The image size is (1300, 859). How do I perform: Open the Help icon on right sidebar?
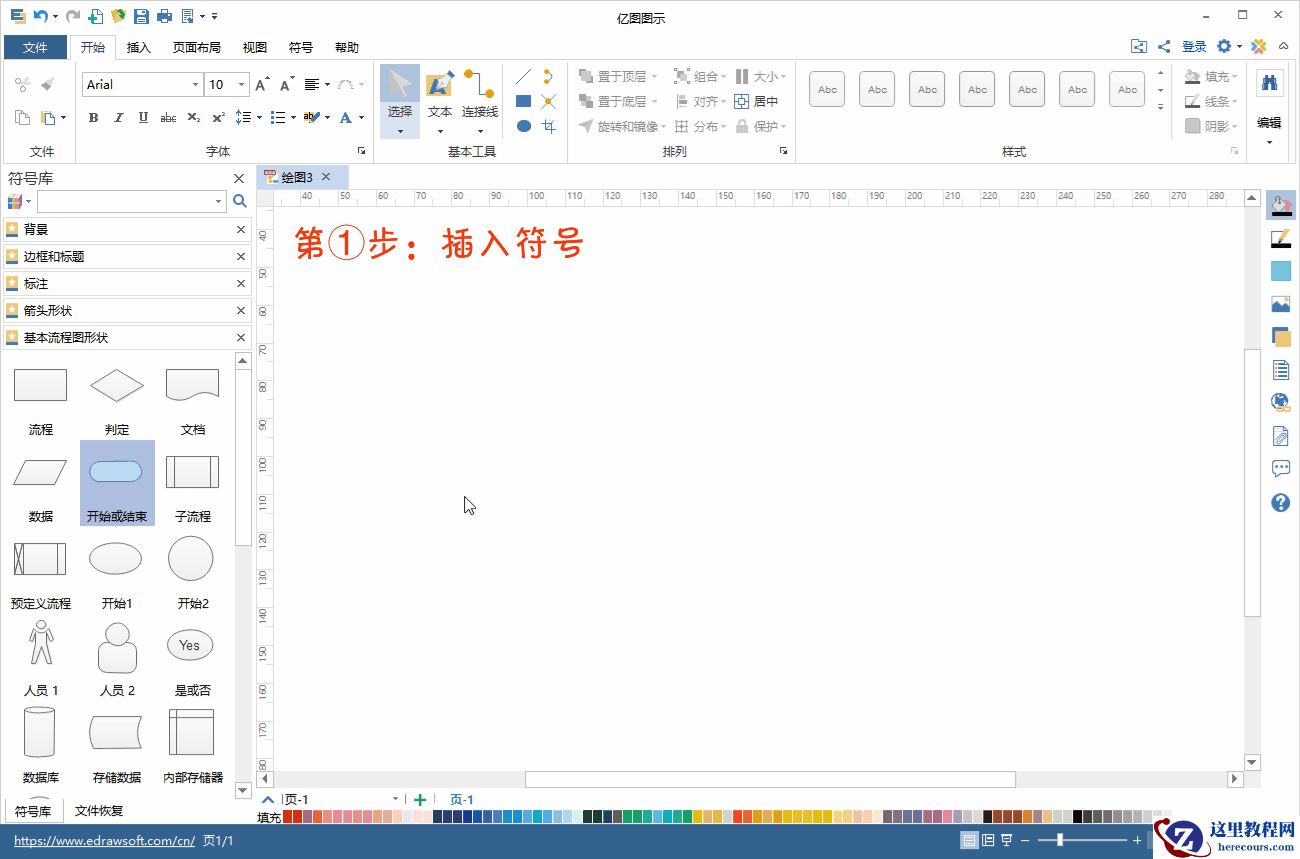[1281, 503]
